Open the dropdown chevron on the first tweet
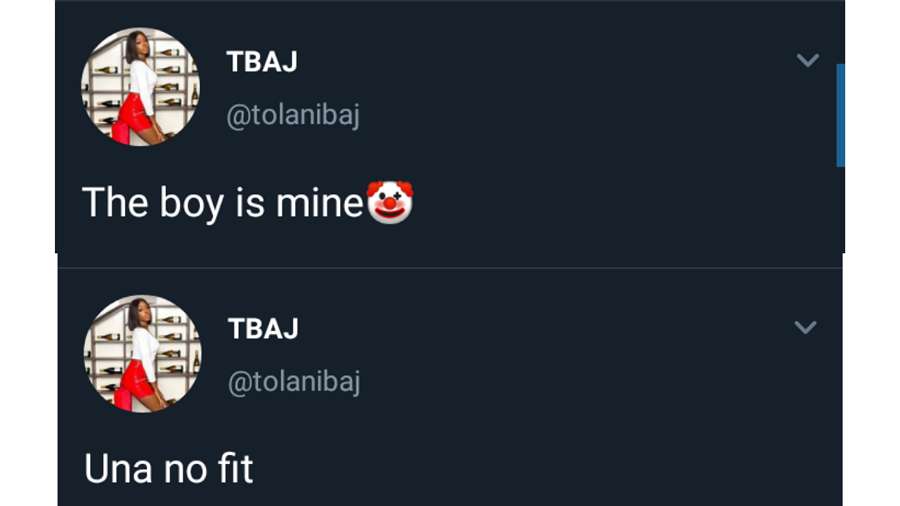Image resolution: width=900 pixels, height=506 pixels. tap(807, 61)
